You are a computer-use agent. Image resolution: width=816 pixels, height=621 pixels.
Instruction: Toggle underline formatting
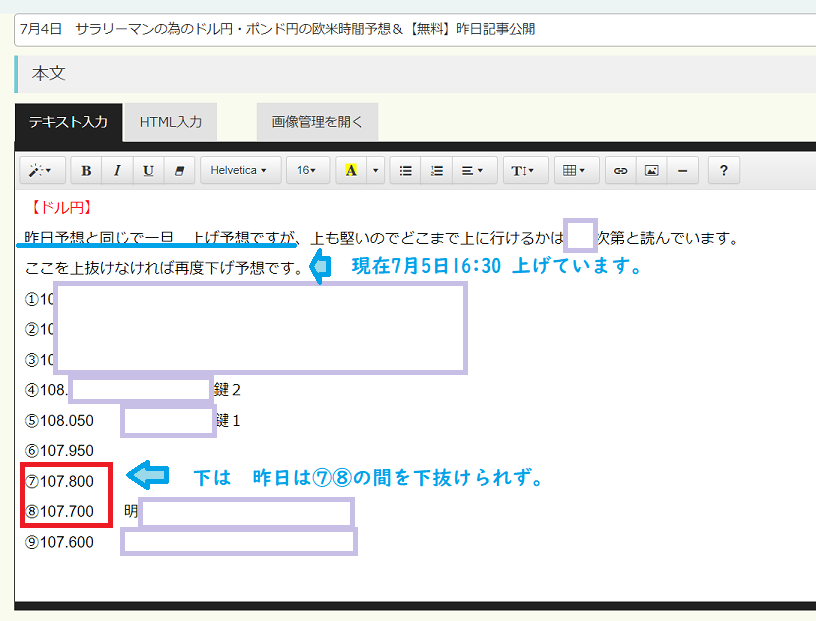(x=148, y=170)
